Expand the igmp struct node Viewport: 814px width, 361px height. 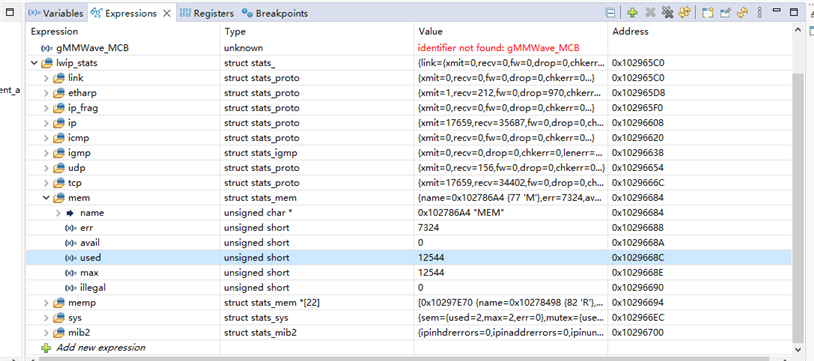pyautogui.click(x=46, y=153)
